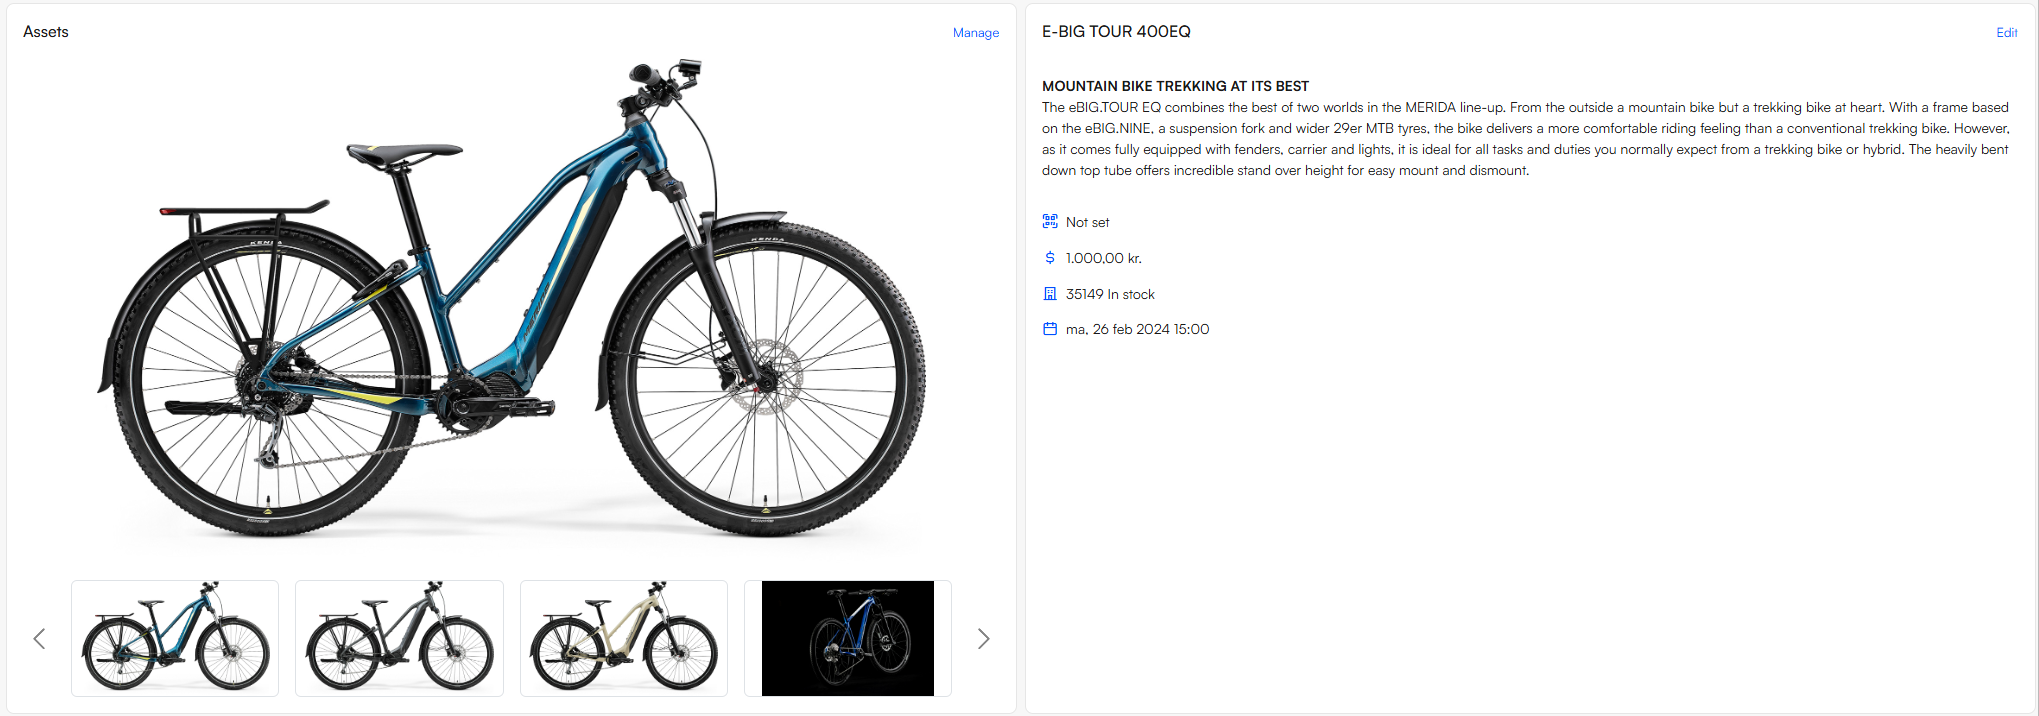
Task: Show next thumbnails with right chevron
Action: (983, 638)
